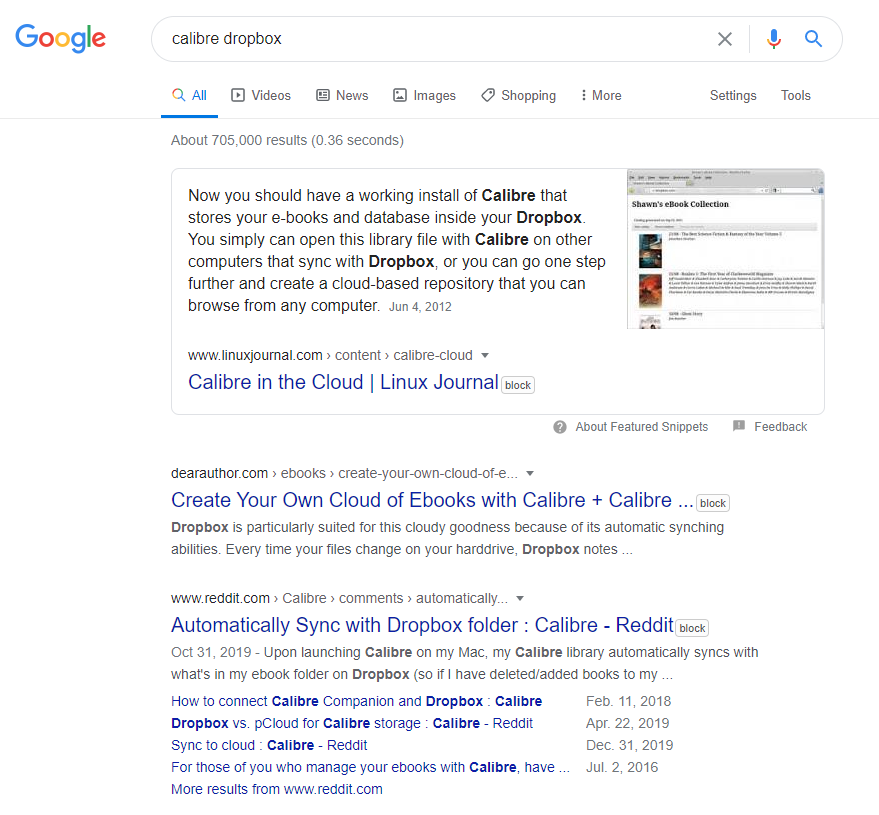The width and height of the screenshot is (879, 815).
Task: Expand the More search options menu
Action: 600,96
